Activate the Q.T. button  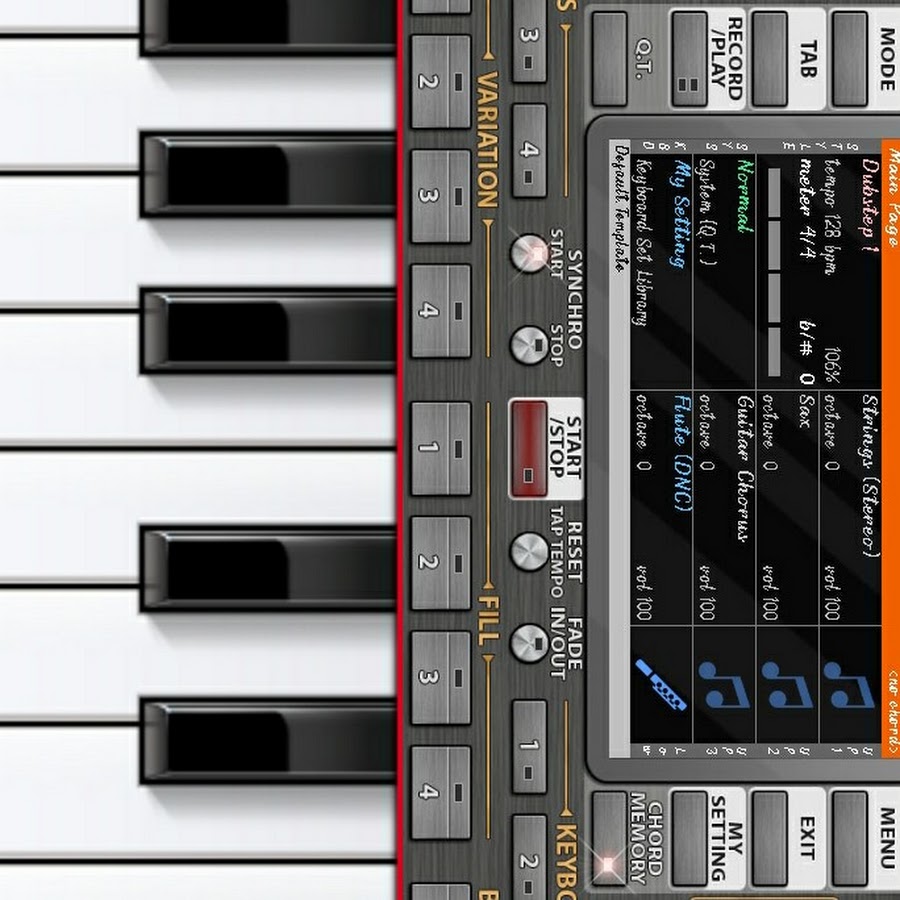tap(609, 59)
